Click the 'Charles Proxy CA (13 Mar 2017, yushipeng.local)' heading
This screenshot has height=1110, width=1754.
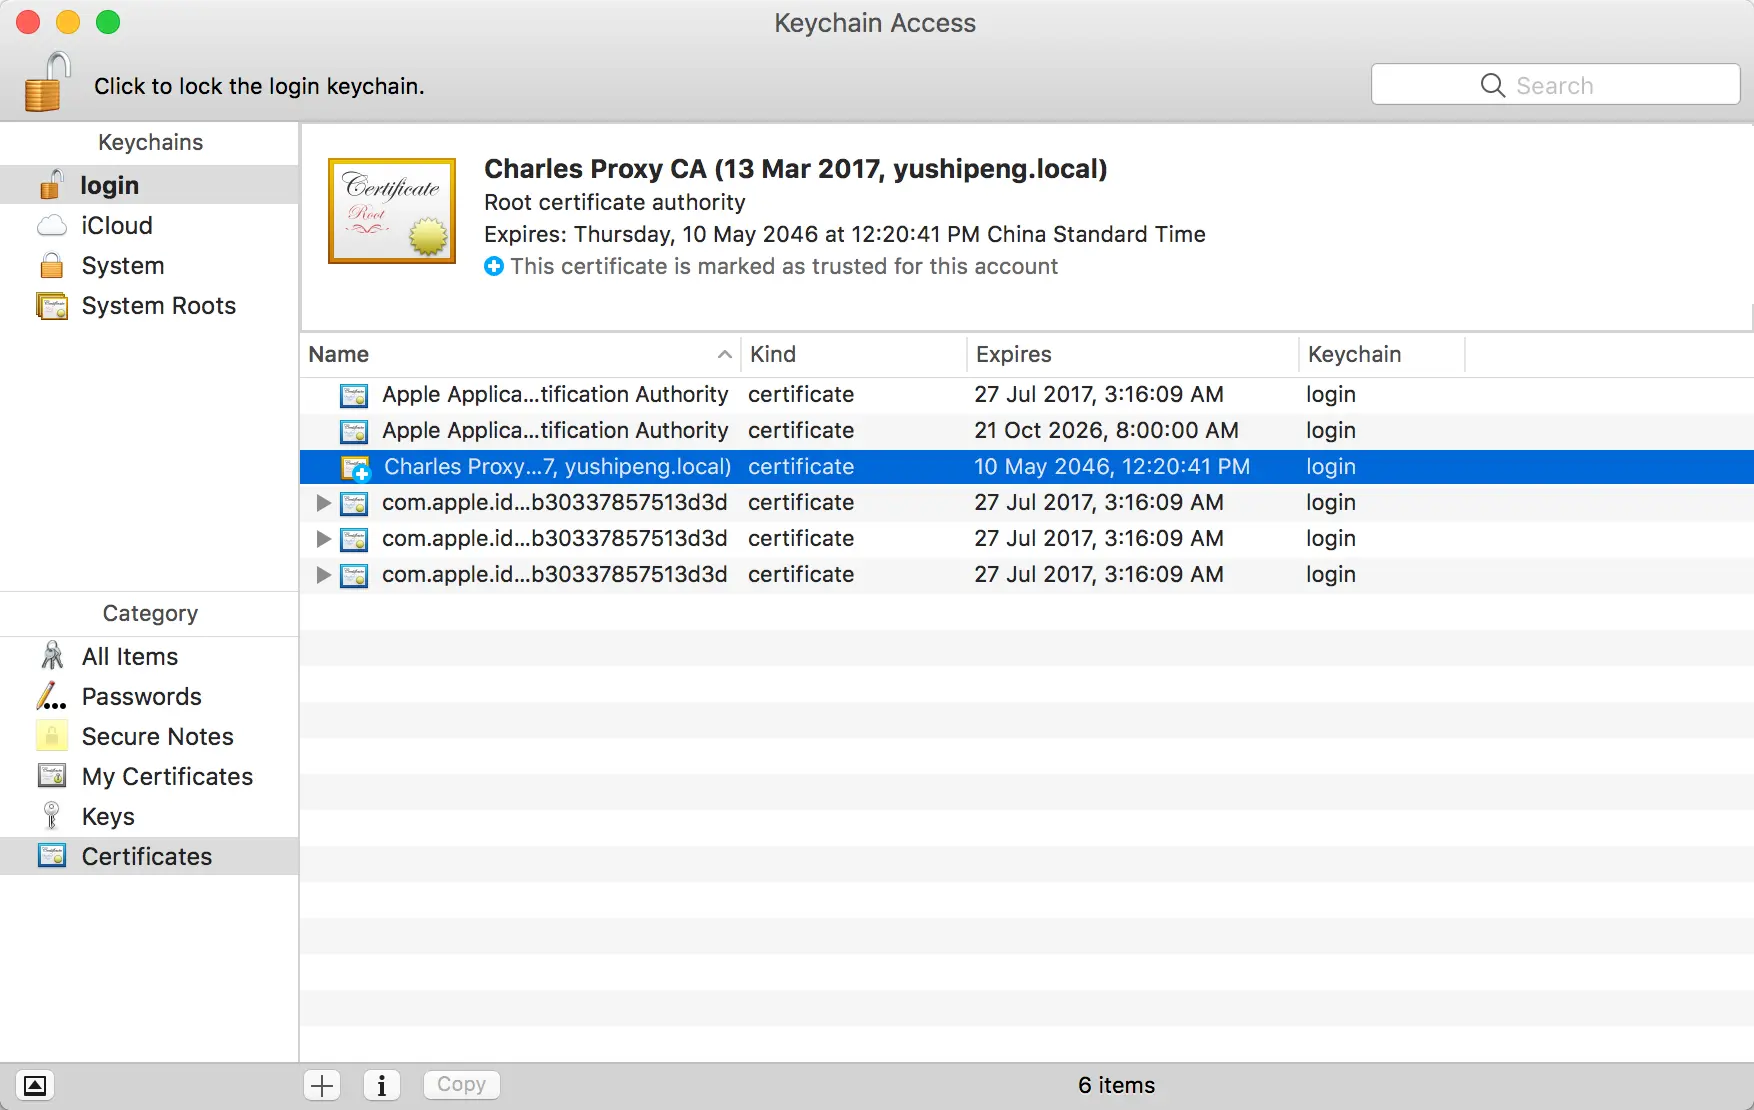pyautogui.click(x=795, y=169)
